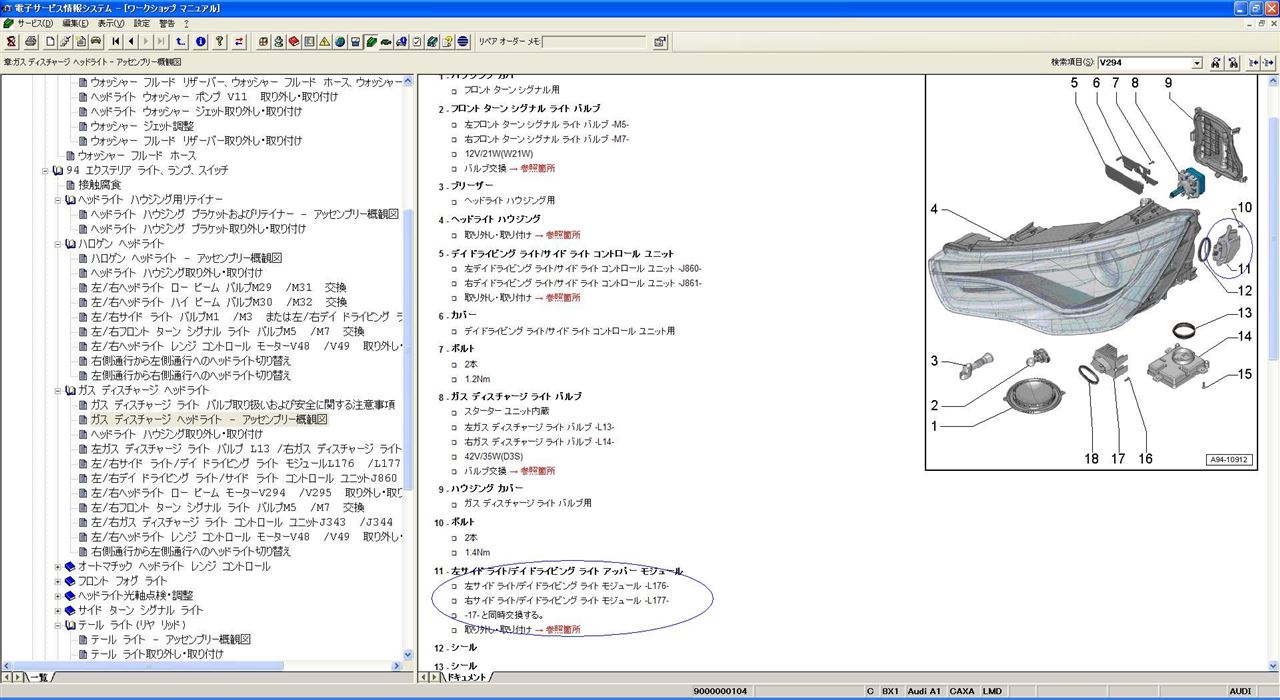Collapse the ヘッドライト ハウジング用リテイナー tree node

[58, 200]
